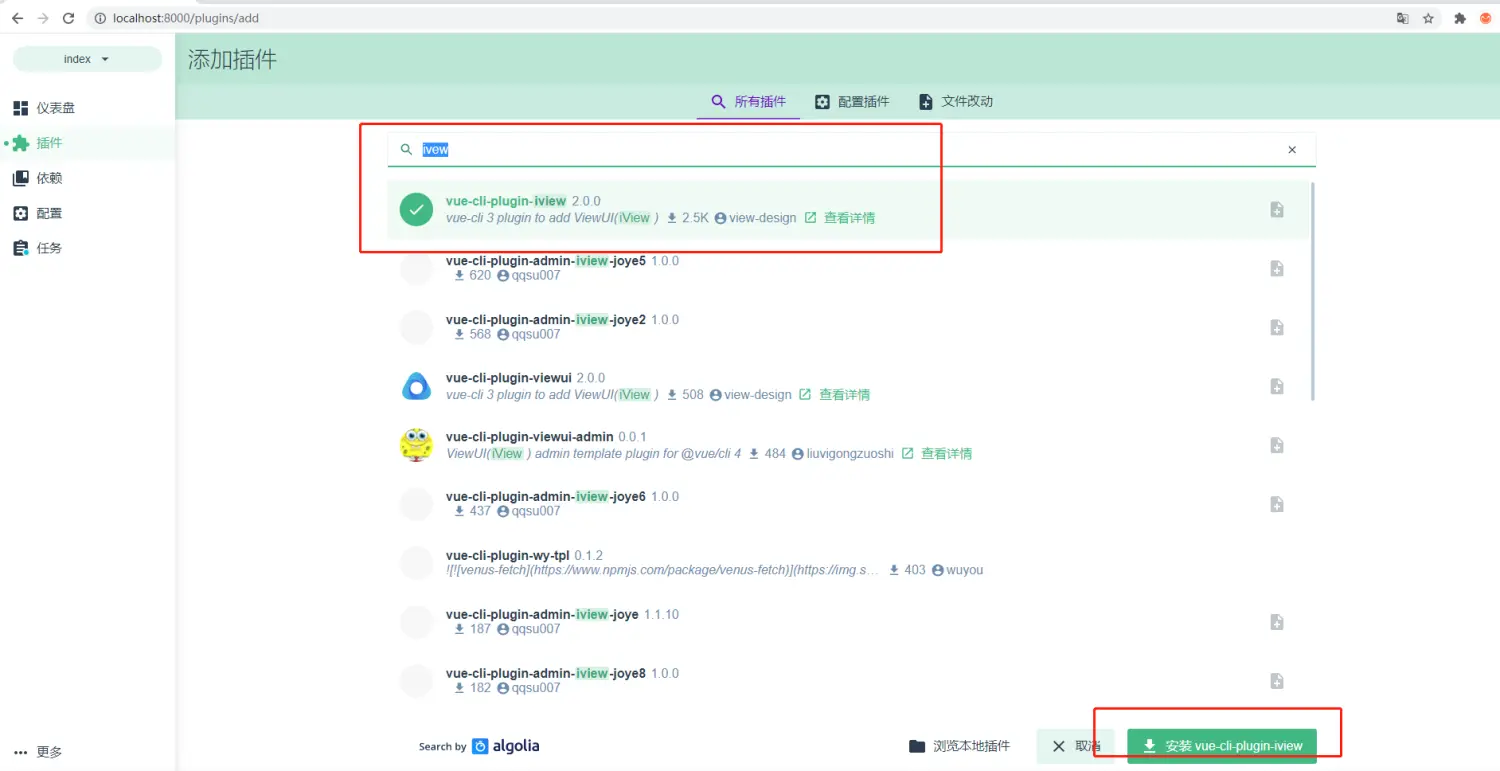The image size is (1500, 771).
Task: Go back with the browser back arrow
Action: tap(17, 18)
